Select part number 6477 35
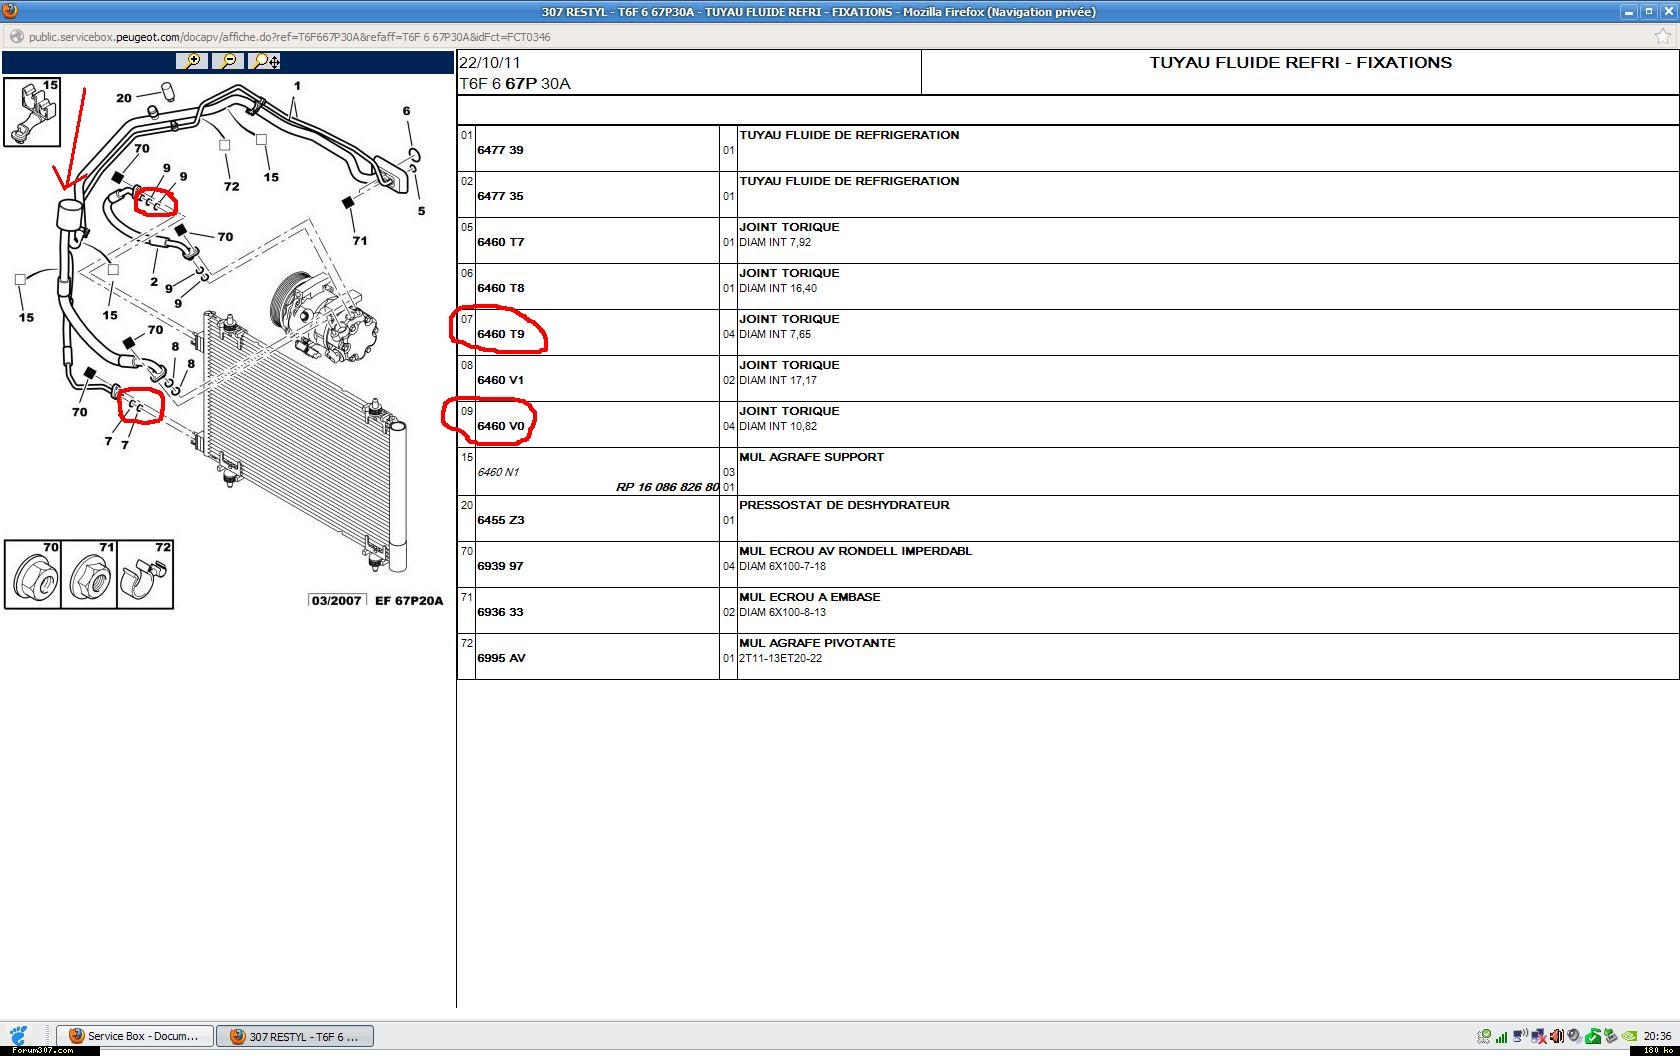 pyautogui.click(x=500, y=196)
